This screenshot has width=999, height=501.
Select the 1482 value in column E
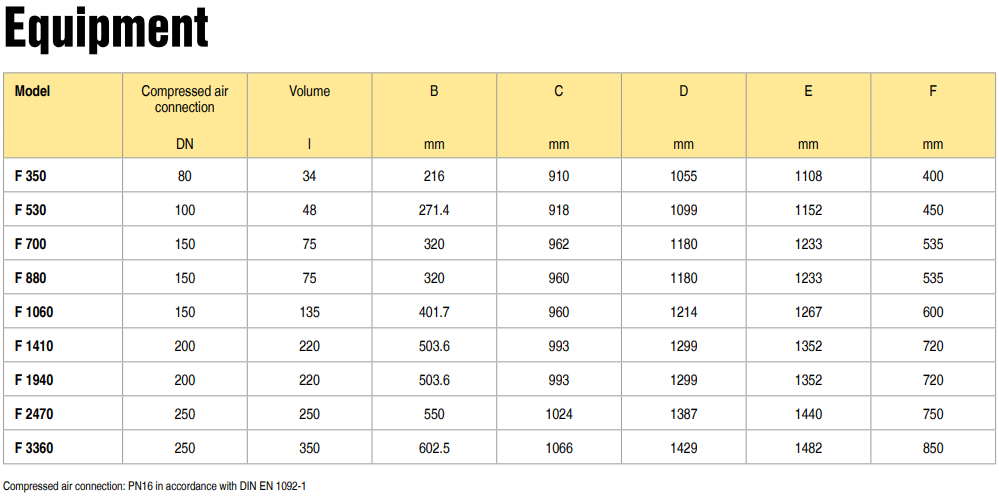(x=809, y=448)
